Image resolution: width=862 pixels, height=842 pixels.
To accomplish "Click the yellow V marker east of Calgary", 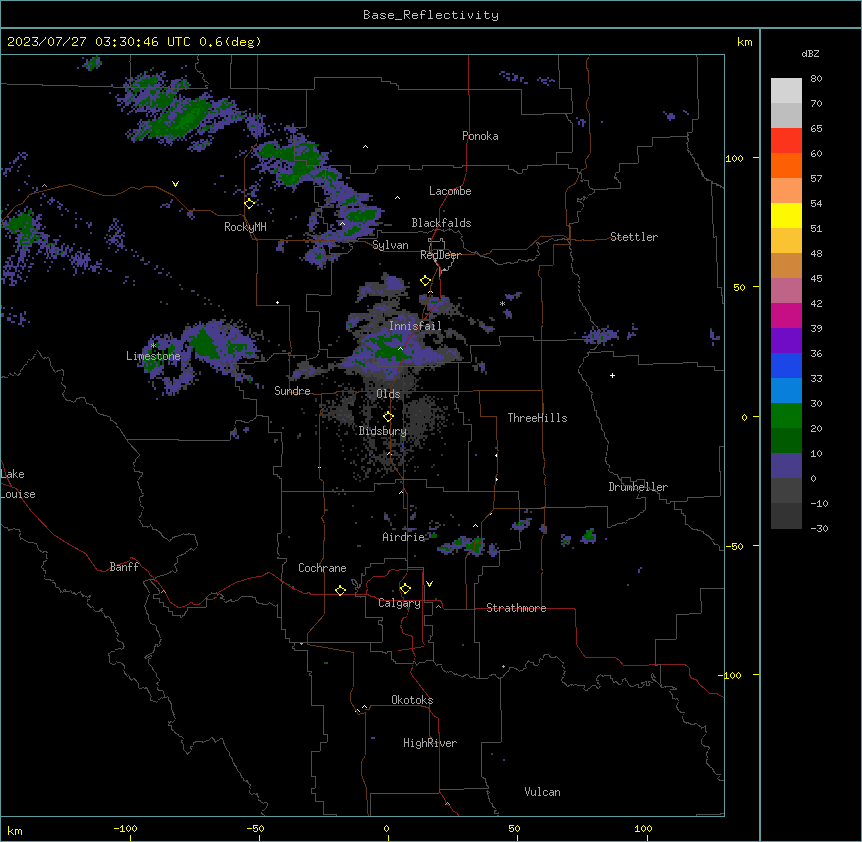I will tap(429, 584).
